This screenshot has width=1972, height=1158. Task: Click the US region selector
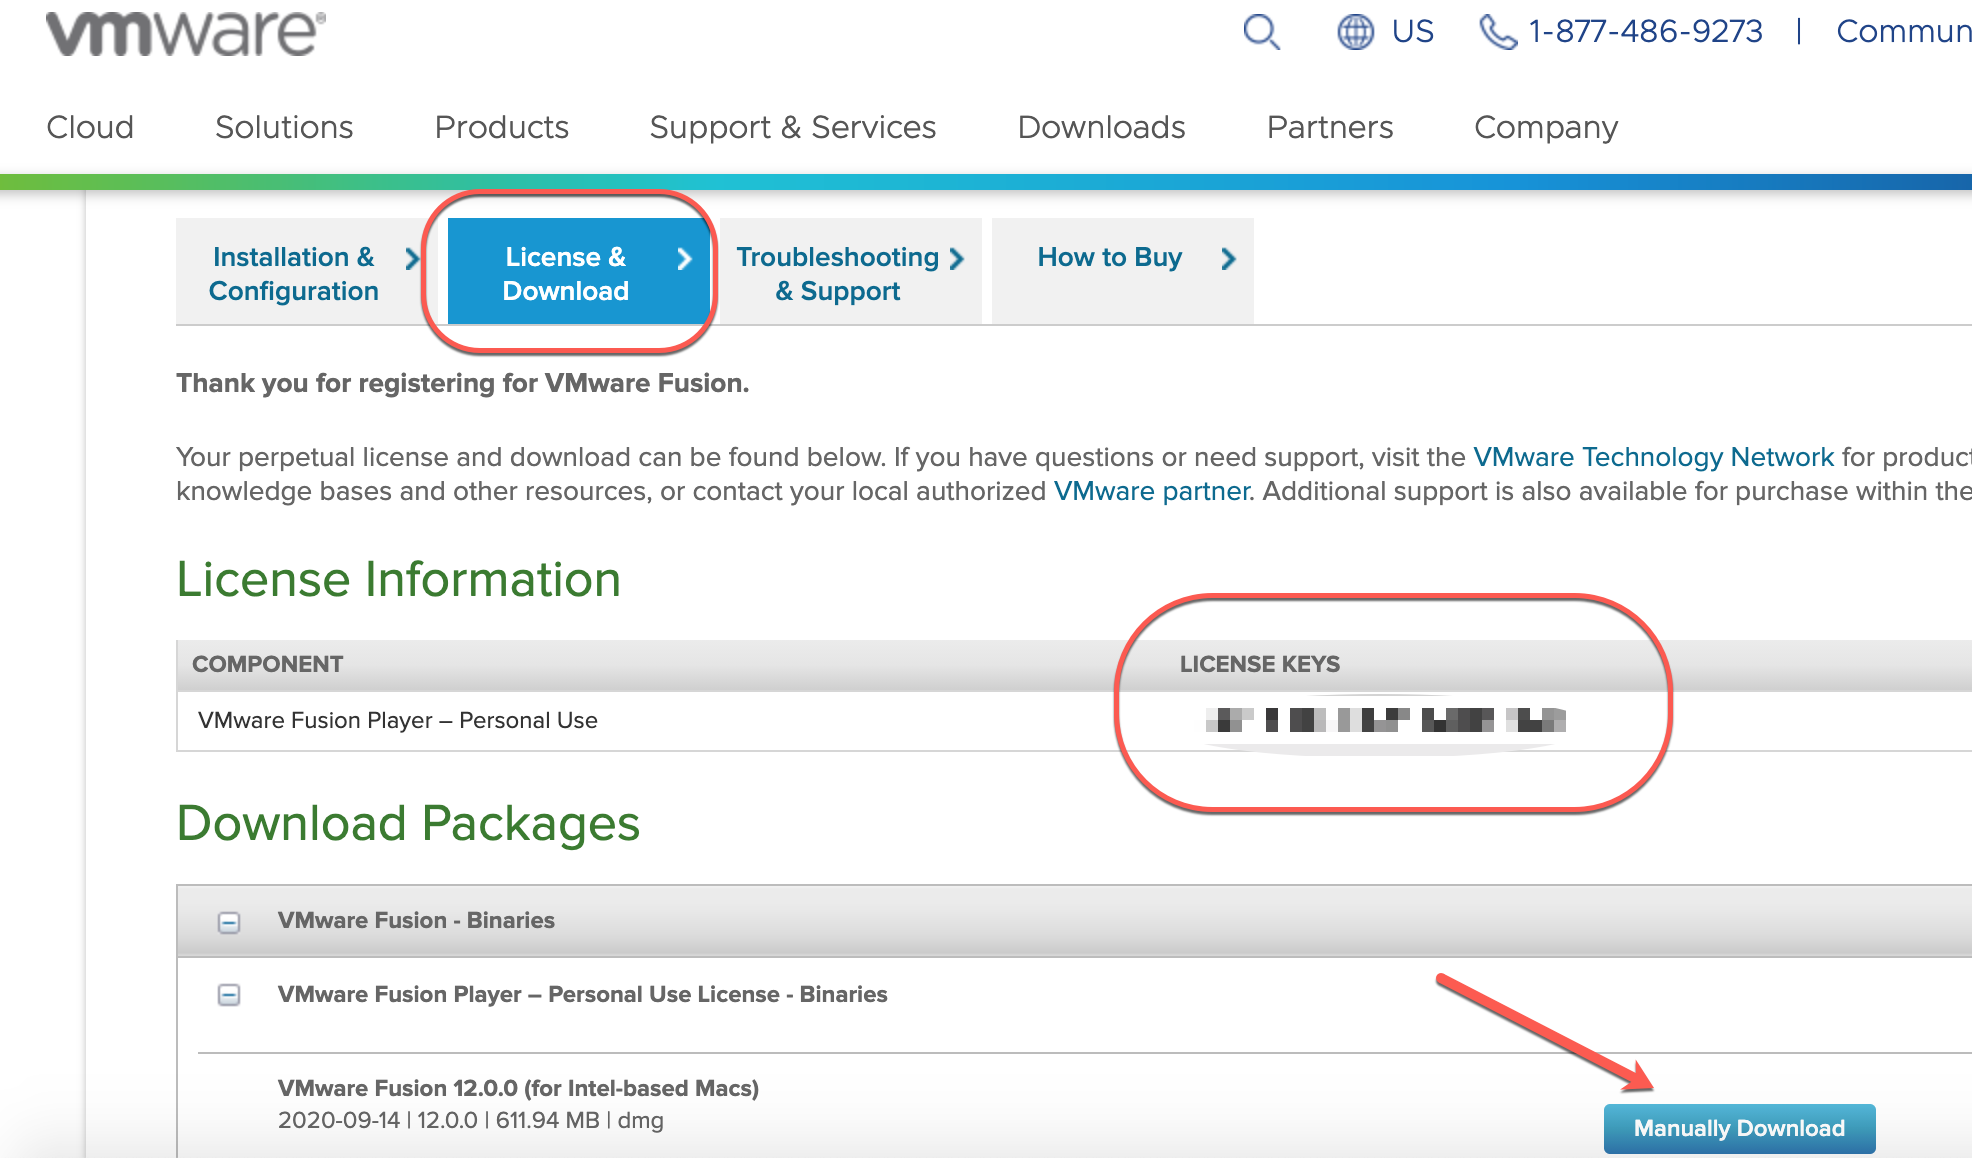tap(1412, 32)
